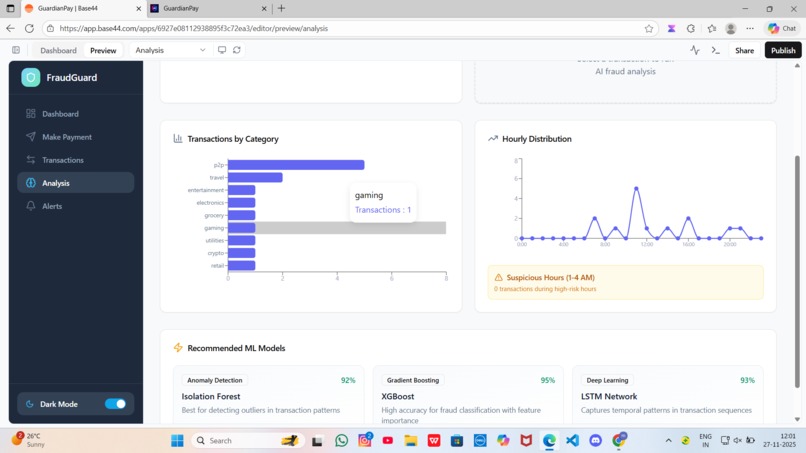Click the LSTM Network model card
This screenshot has height=453, width=806.
(668, 395)
